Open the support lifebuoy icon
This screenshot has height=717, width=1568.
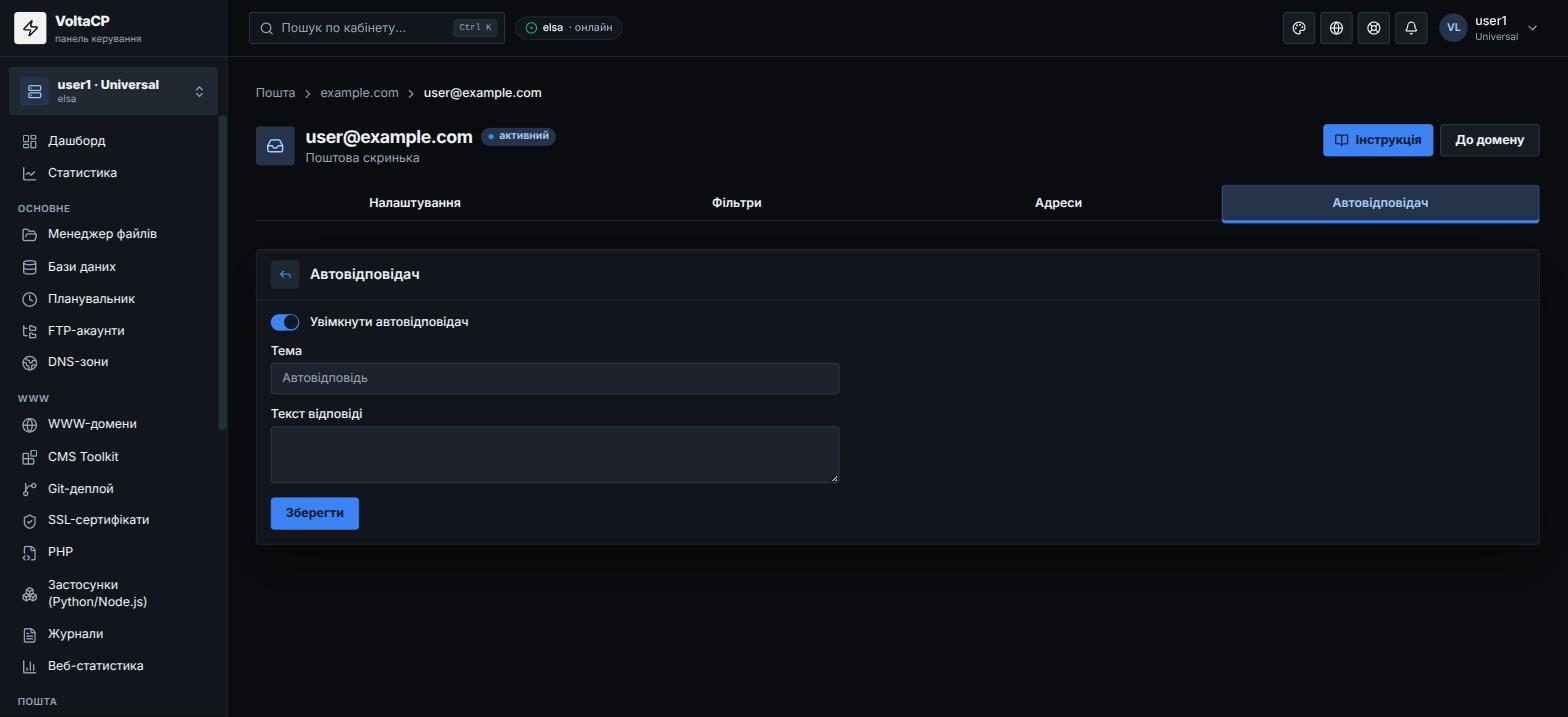click(1374, 28)
